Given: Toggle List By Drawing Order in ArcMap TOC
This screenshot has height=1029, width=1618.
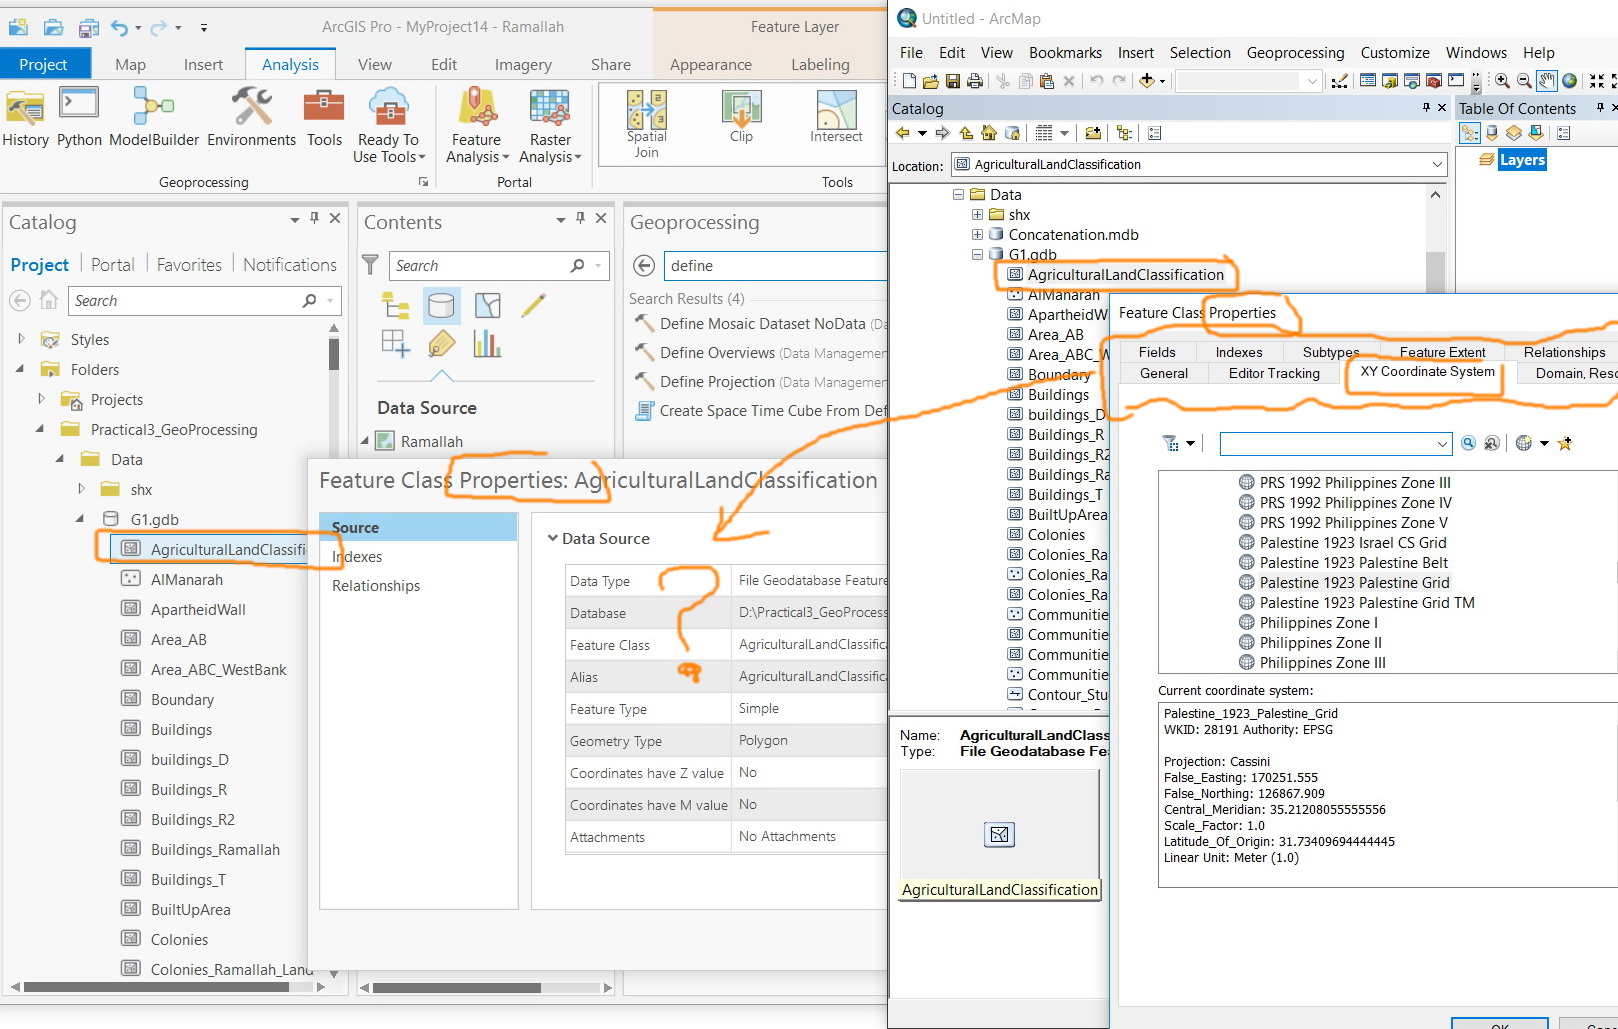Looking at the screenshot, I should [x=1470, y=133].
